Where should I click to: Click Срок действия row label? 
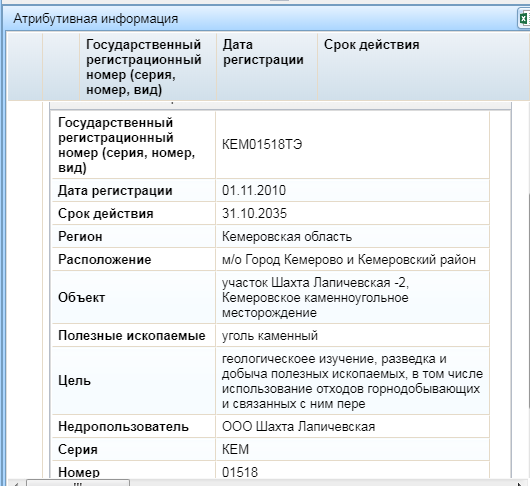(106, 214)
